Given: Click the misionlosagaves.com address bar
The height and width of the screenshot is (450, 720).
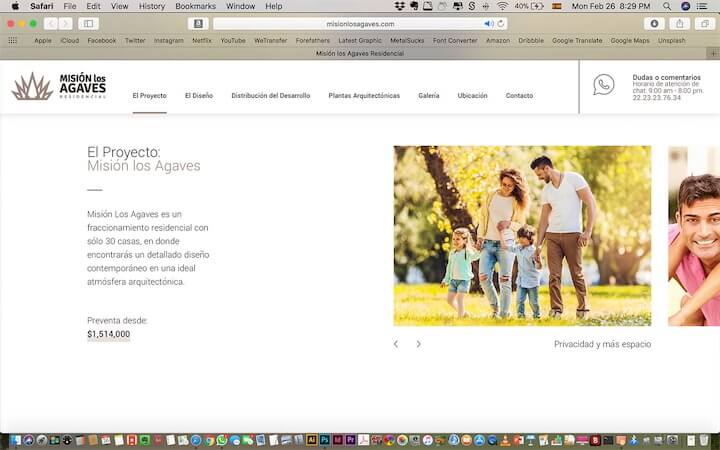Looking at the screenshot, I should [360, 23].
